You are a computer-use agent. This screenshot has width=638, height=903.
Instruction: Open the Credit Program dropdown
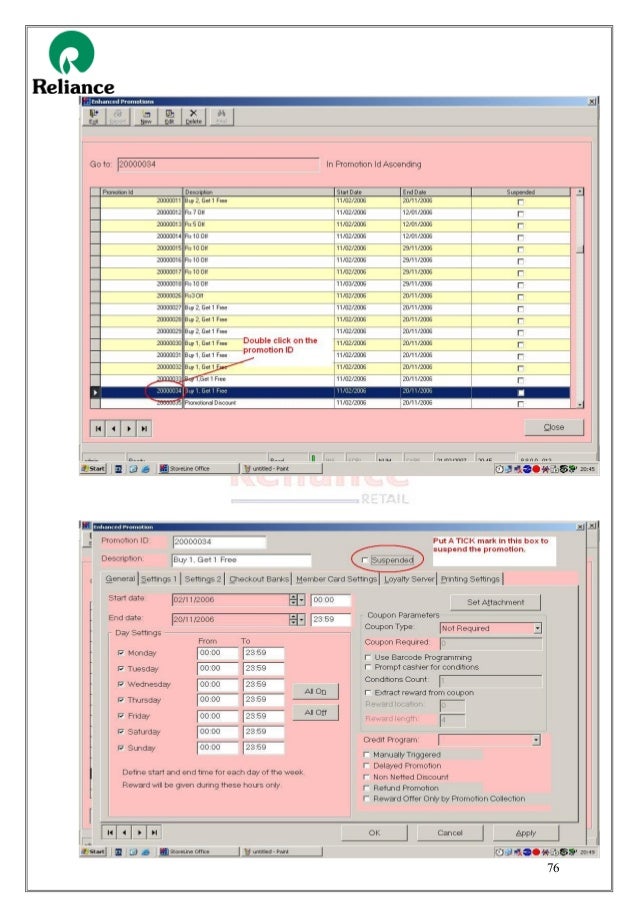point(536,740)
